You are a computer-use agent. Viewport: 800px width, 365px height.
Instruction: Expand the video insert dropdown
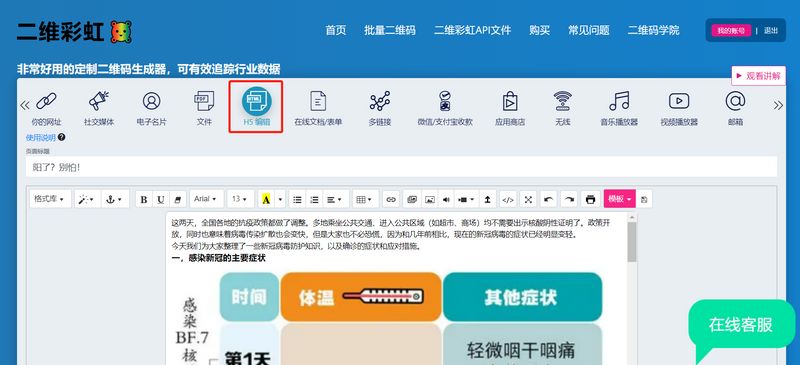pos(466,199)
